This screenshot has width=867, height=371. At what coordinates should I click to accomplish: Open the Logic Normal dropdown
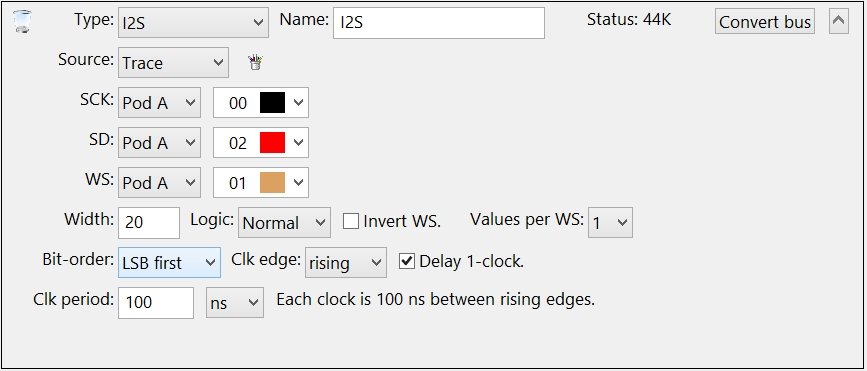(285, 222)
